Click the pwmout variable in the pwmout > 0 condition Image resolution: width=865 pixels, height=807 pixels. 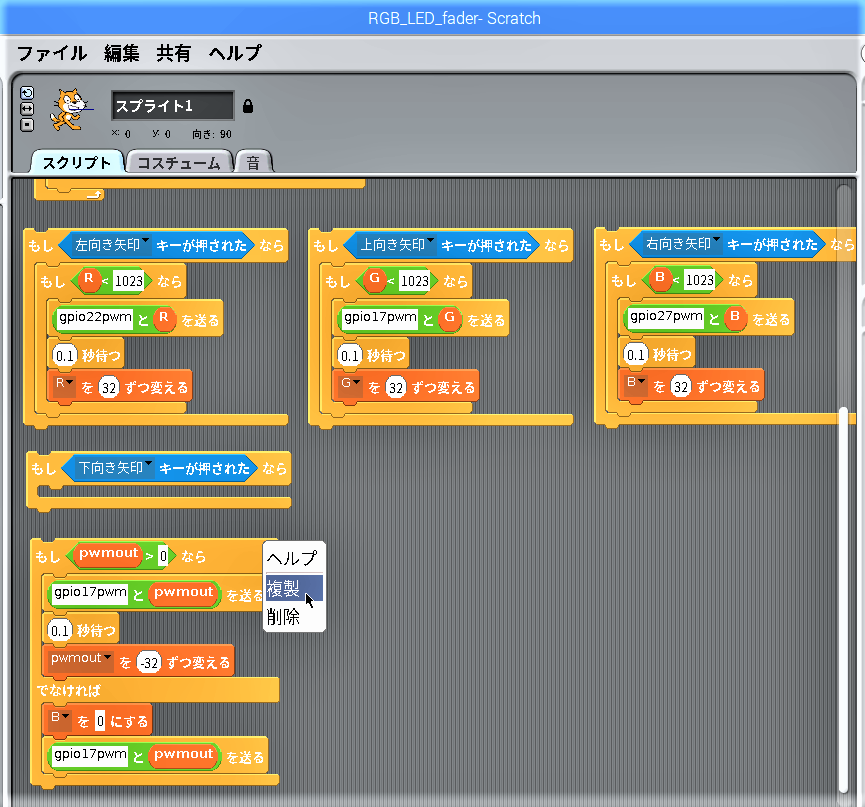pyautogui.click(x=108, y=553)
